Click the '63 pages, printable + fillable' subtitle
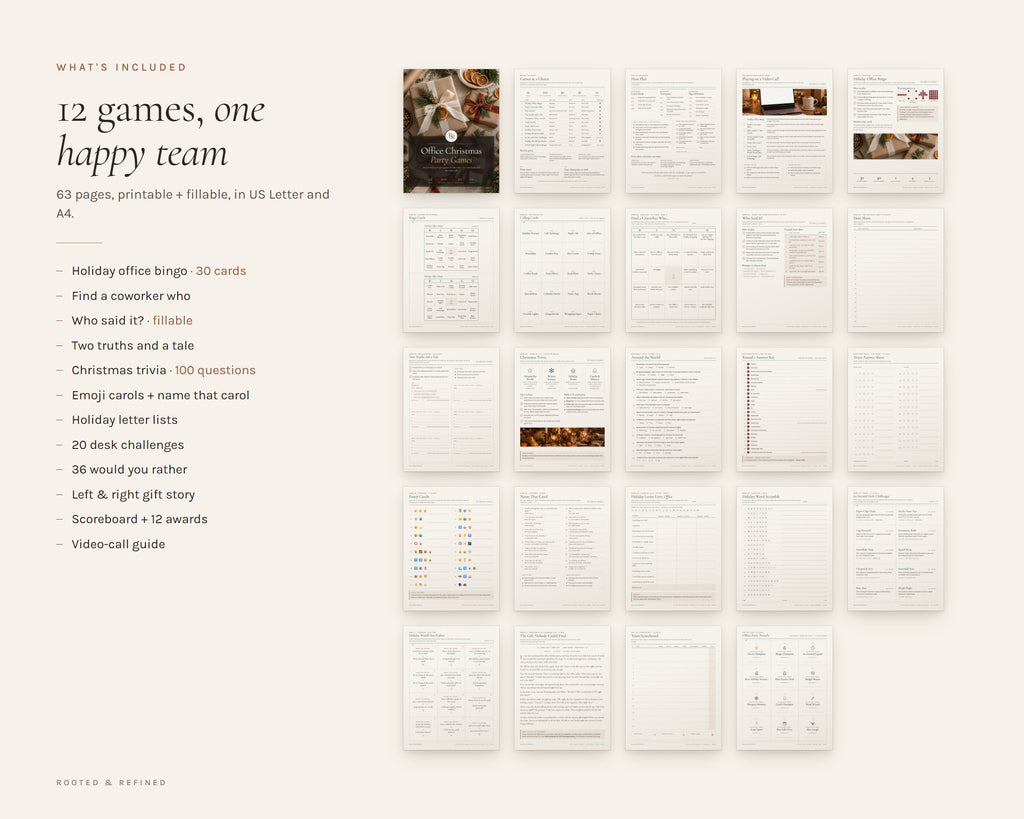1024x819 pixels. [193, 204]
